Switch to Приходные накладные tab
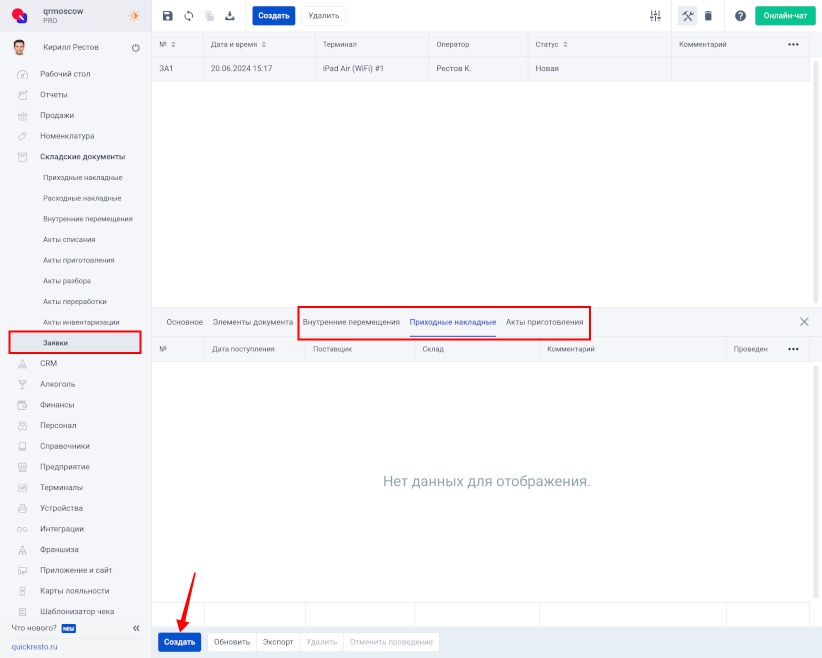 pyautogui.click(x=453, y=322)
